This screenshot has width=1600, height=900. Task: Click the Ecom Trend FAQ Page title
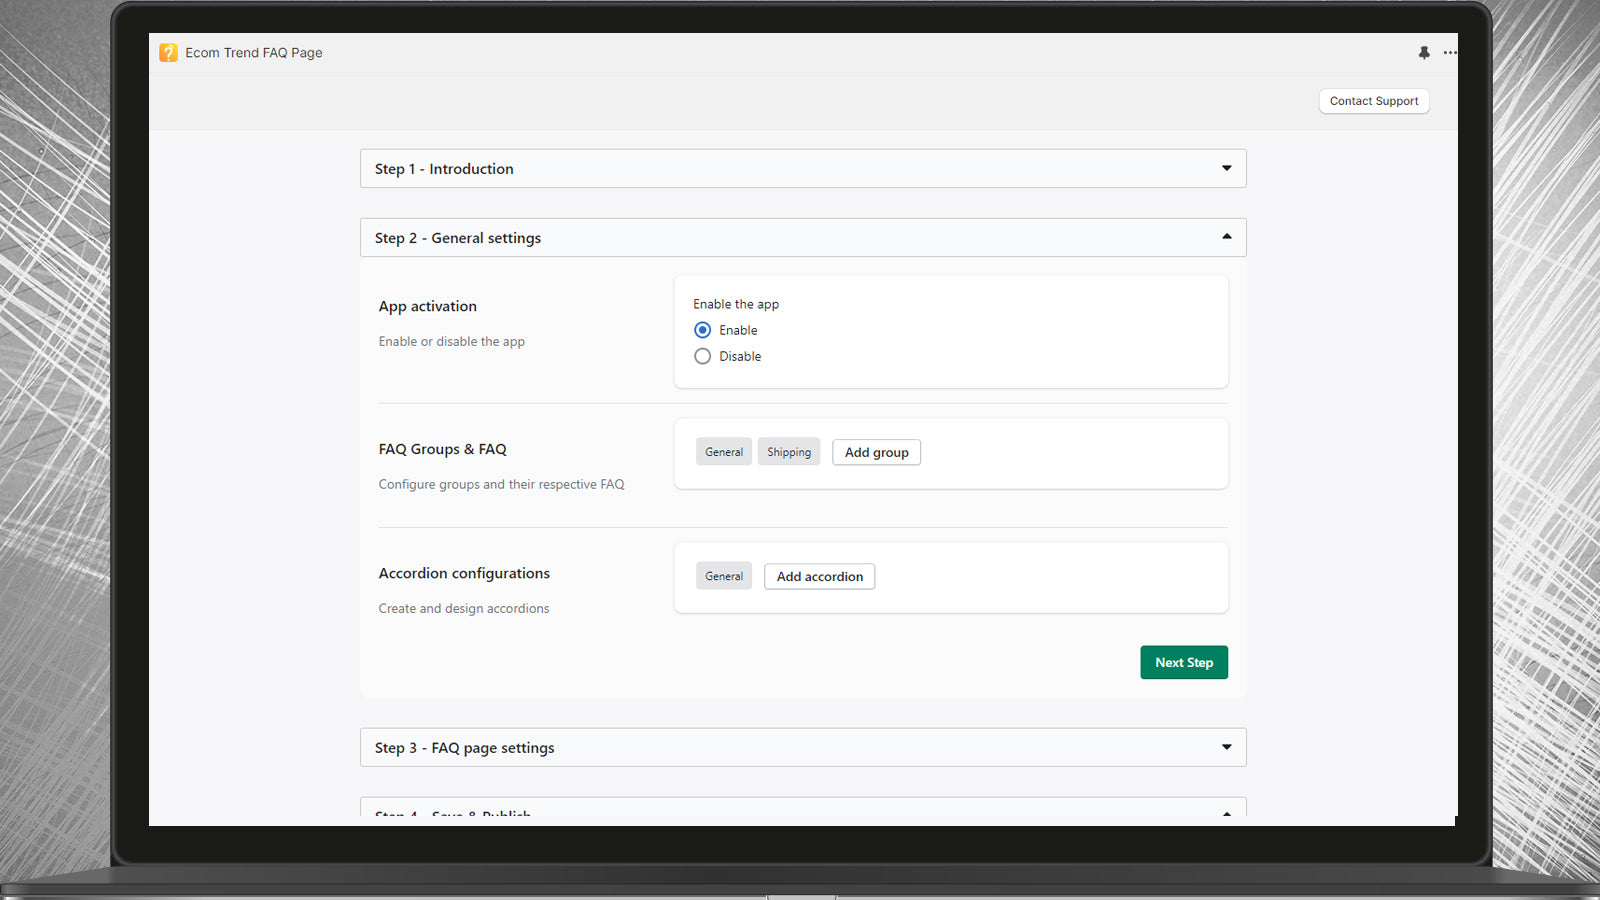254,53
